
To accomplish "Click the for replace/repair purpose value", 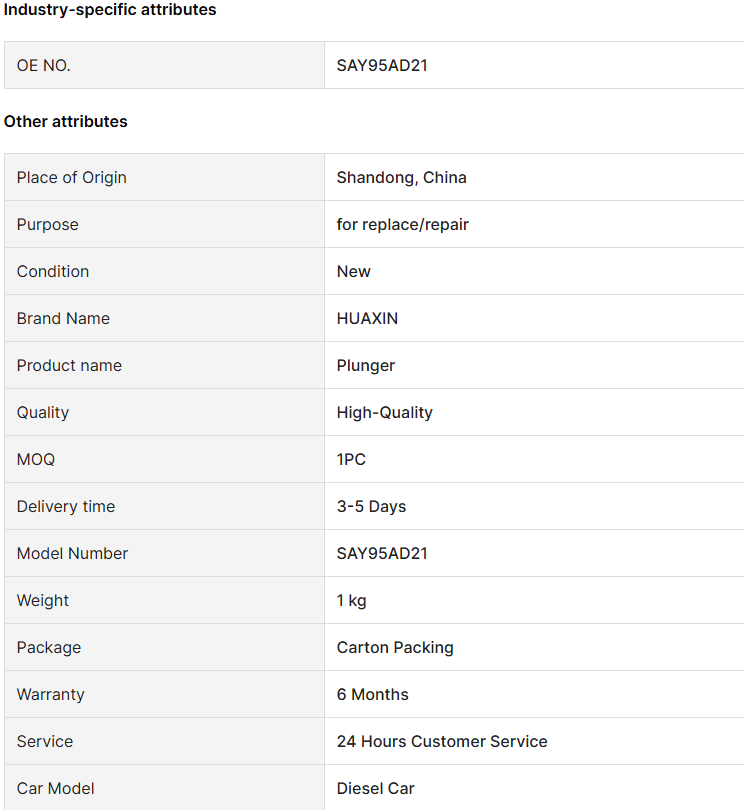I will 402,224.
